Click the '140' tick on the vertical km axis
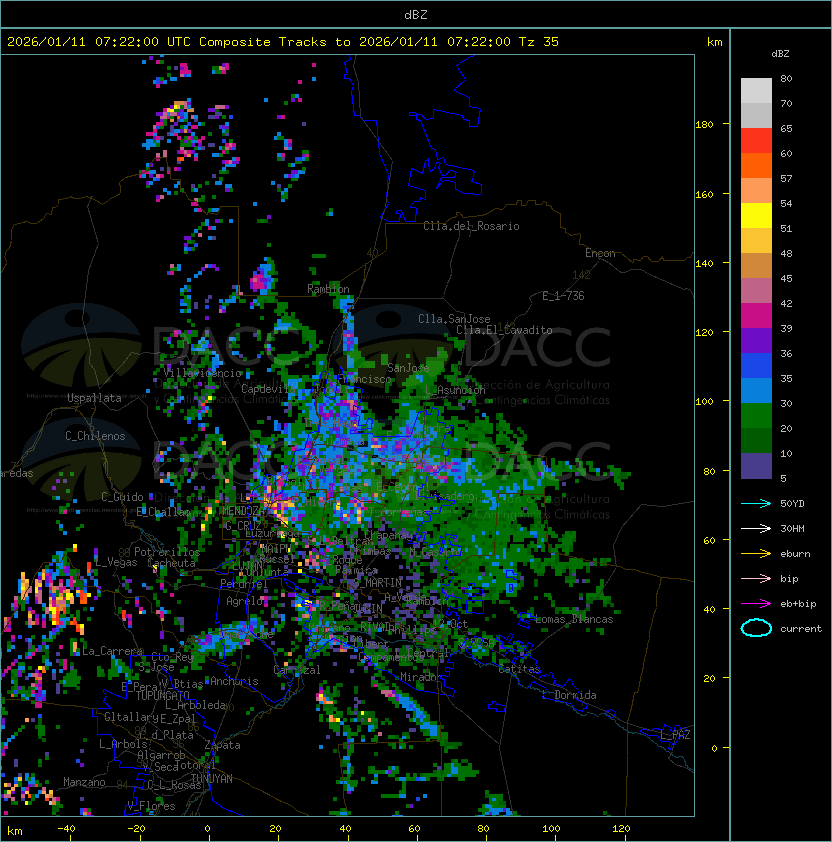 click(x=704, y=263)
